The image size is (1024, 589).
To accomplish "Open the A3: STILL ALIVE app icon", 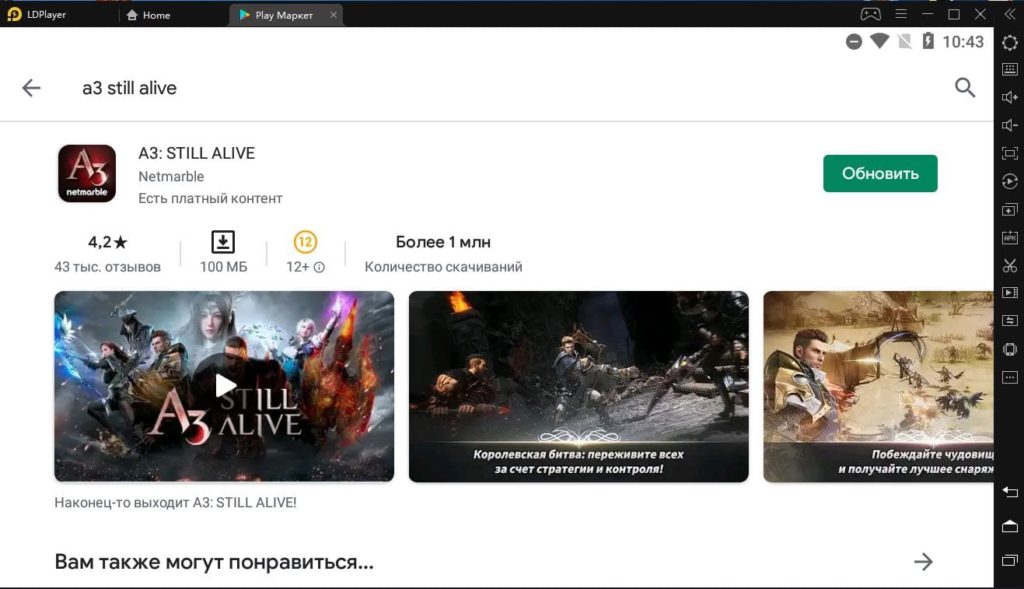I will 87,174.
